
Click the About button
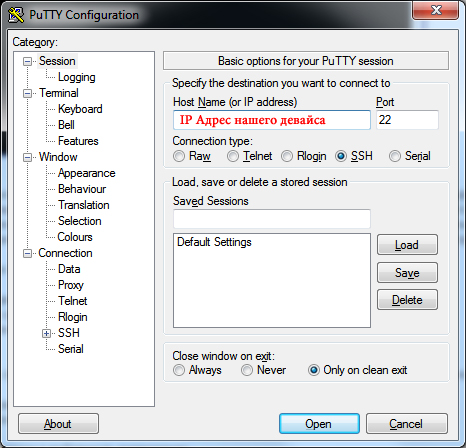tap(58, 424)
